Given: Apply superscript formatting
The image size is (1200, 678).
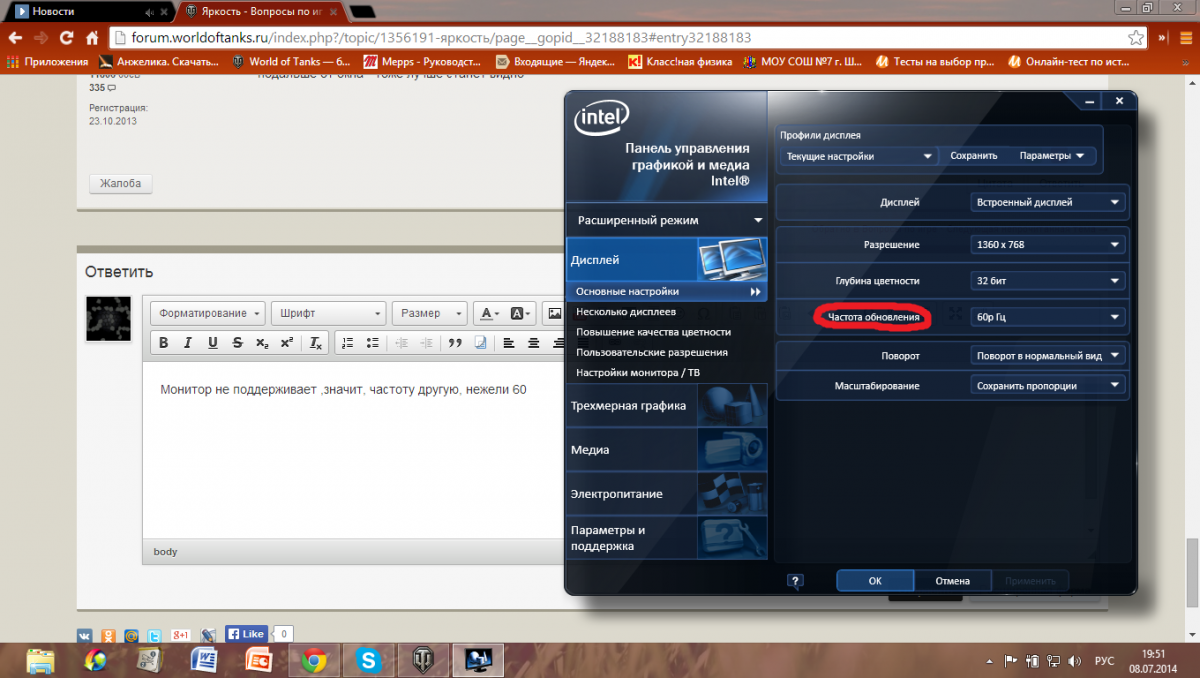Looking at the screenshot, I should (x=286, y=343).
